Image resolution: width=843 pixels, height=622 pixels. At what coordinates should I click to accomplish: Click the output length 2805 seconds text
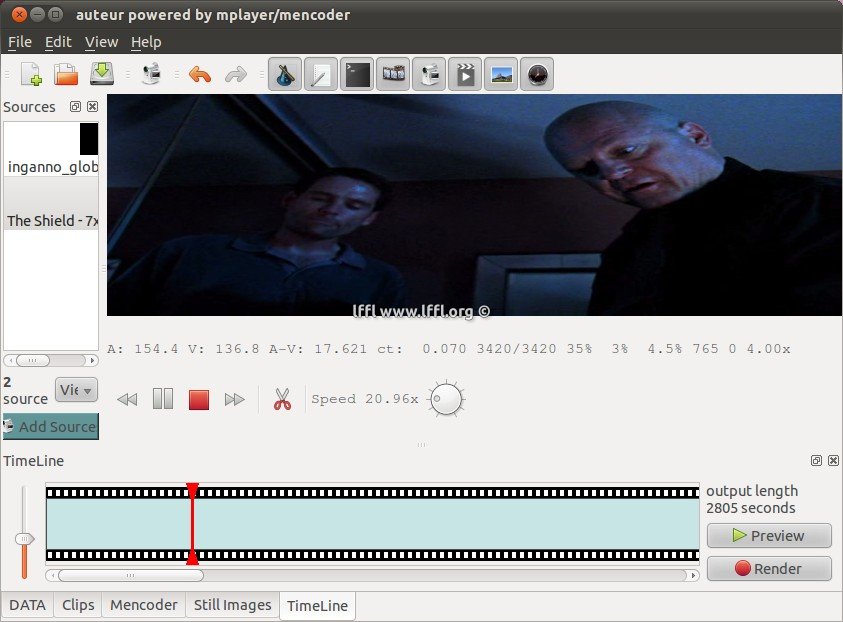[x=752, y=499]
